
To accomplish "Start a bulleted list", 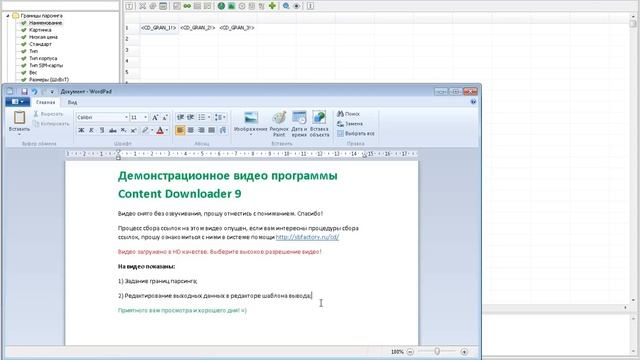I will 202,117.
